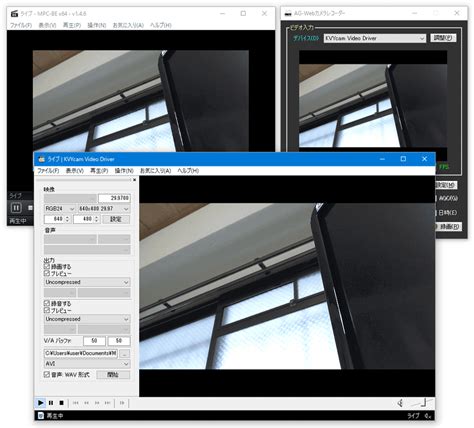This screenshot has height=428, width=474.
Task: Close the capture settings side panel
Action: pos(134,180)
